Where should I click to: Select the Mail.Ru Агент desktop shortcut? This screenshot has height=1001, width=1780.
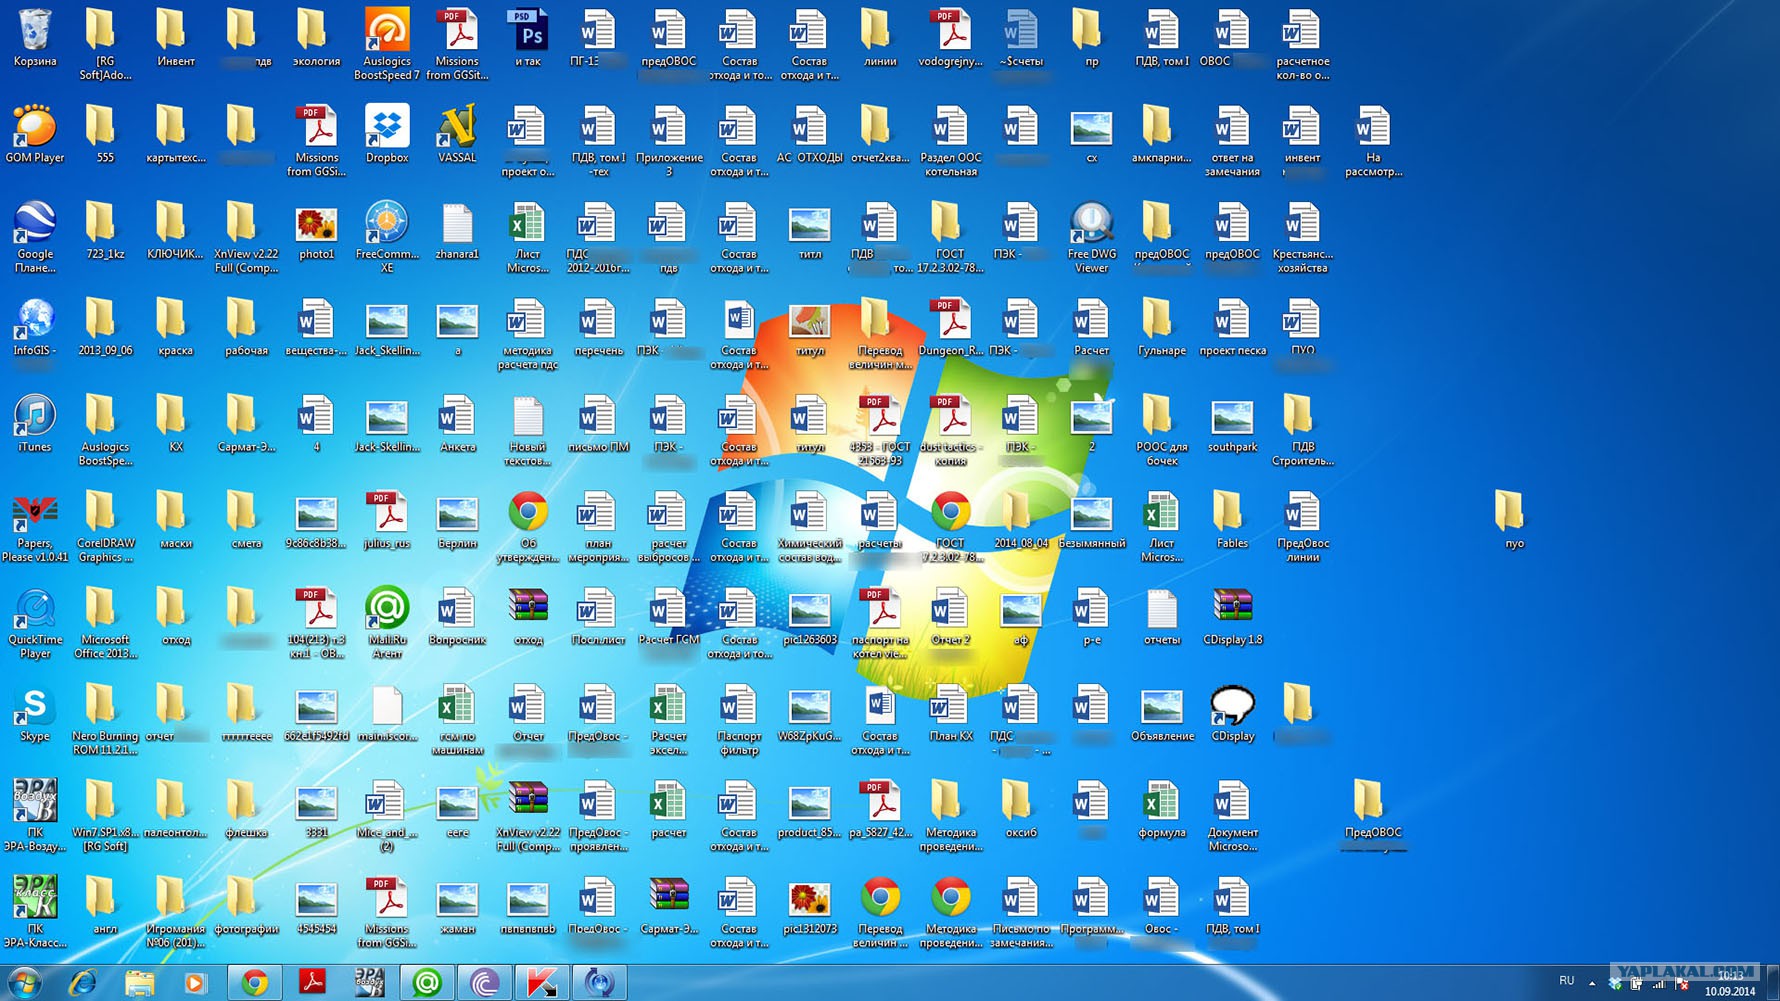pos(387,623)
